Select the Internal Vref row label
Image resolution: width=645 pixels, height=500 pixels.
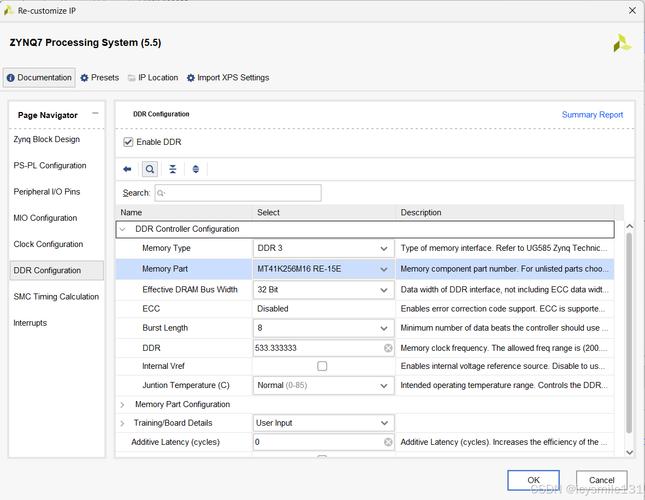pyautogui.click(x=163, y=366)
